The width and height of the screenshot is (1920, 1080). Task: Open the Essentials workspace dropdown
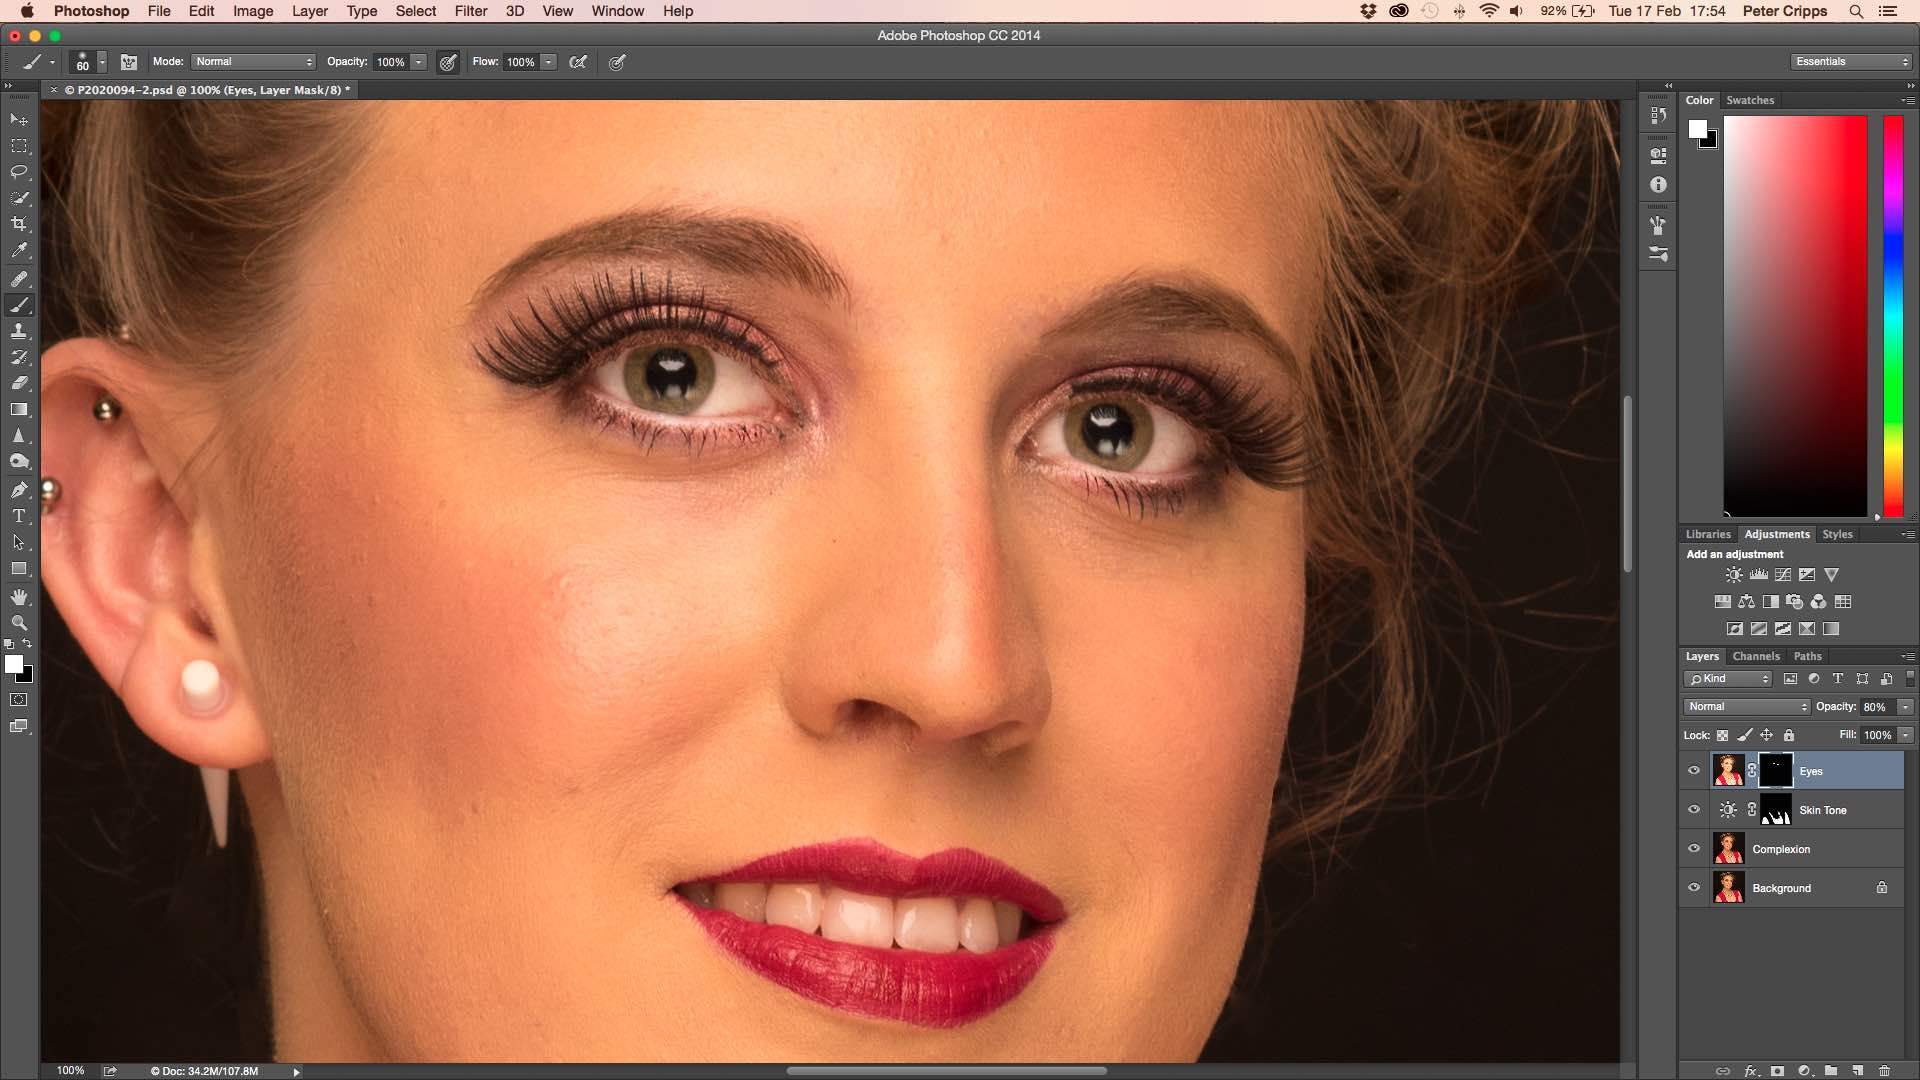1851,62
